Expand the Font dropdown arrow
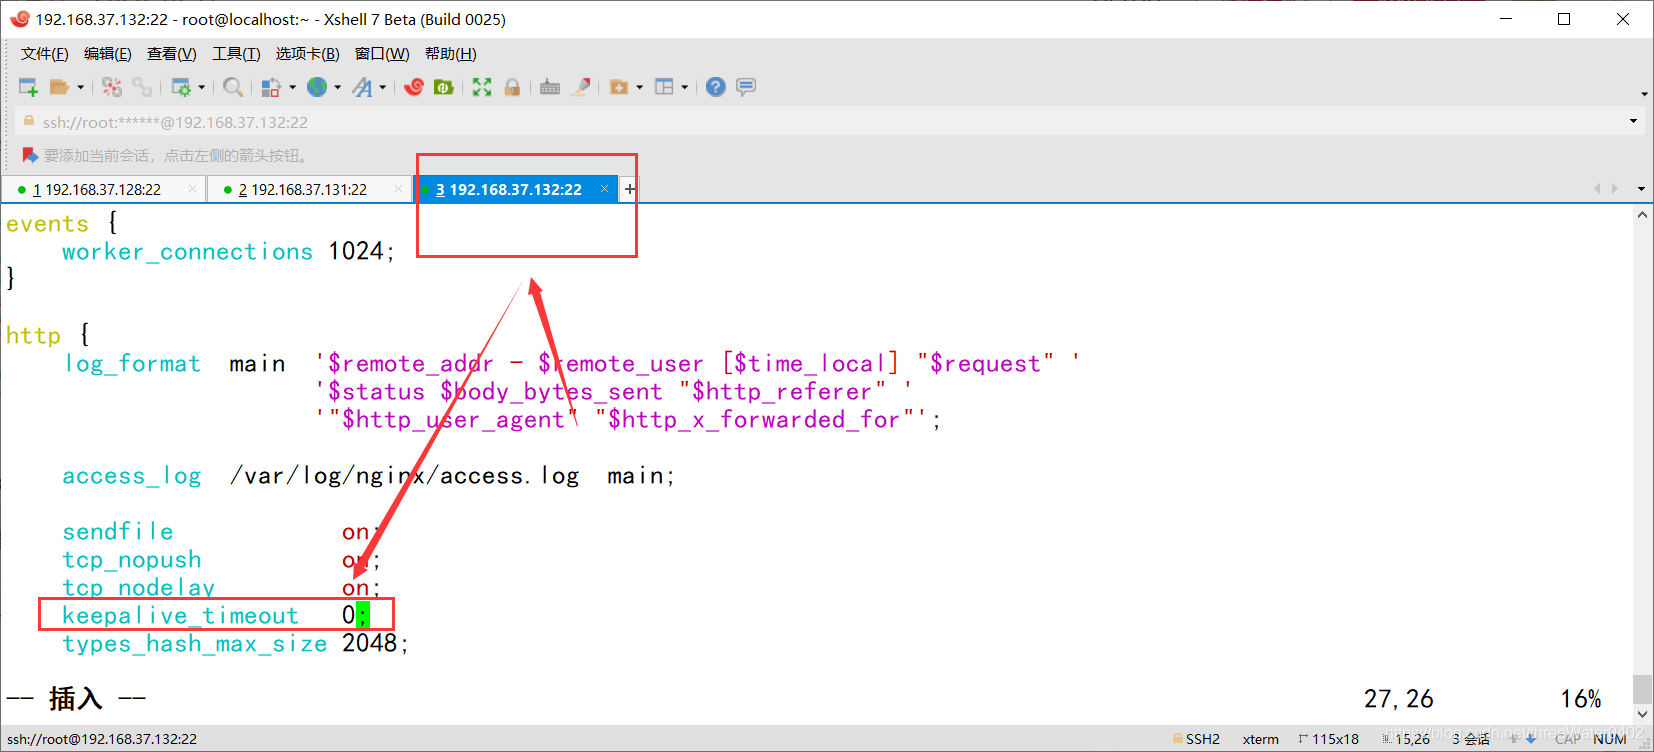1654x752 pixels. click(383, 87)
